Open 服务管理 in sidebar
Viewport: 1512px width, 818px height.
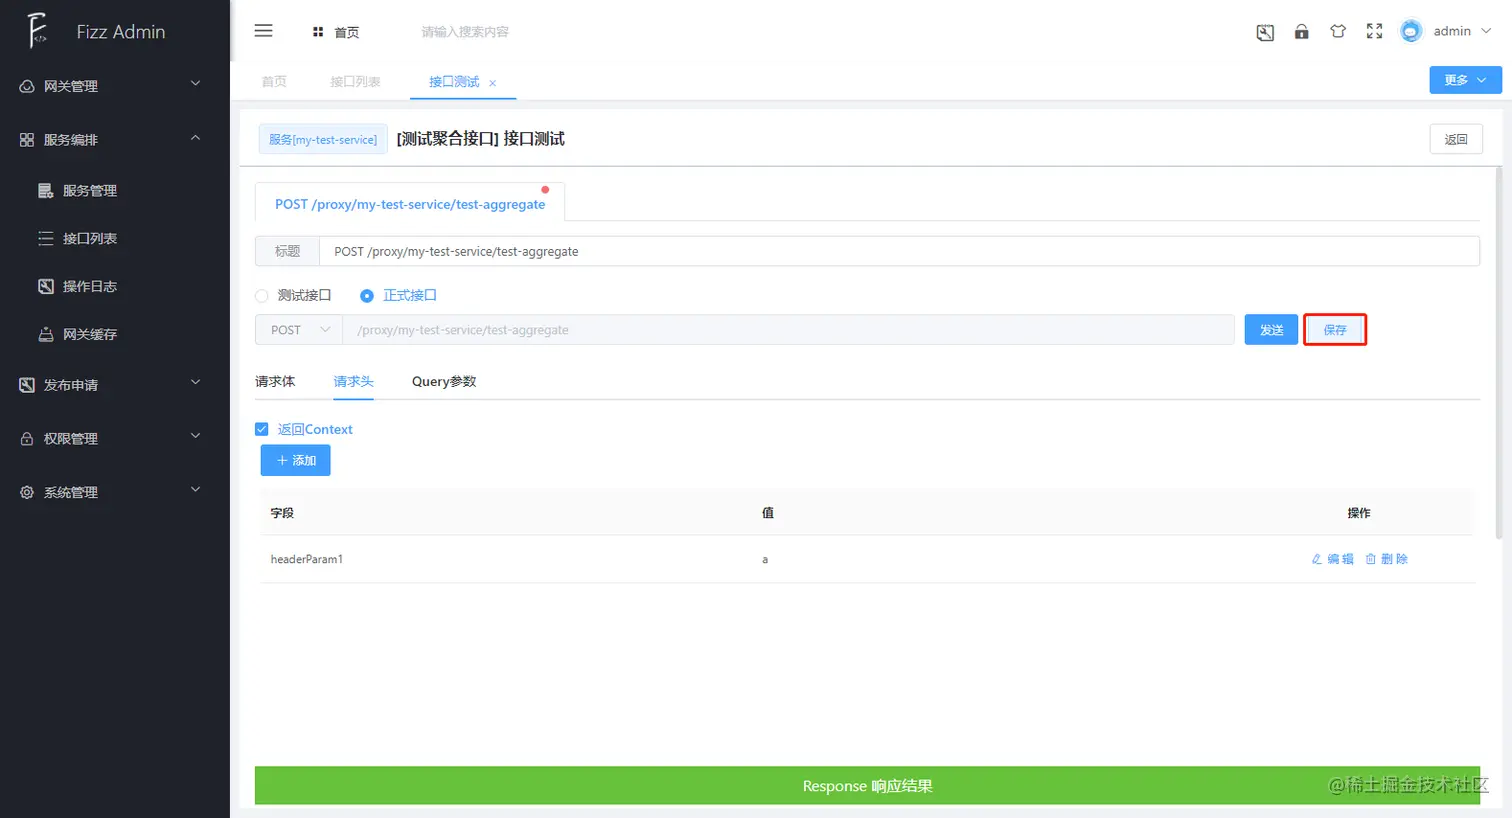coord(90,191)
